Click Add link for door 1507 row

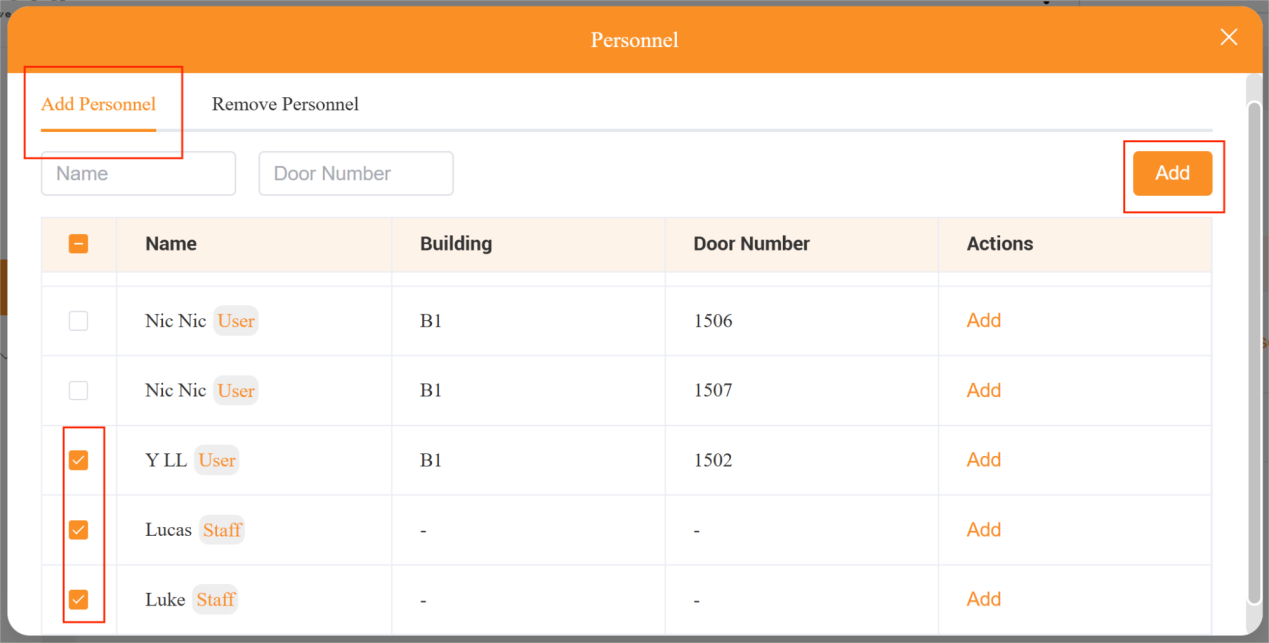click(x=984, y=390)
